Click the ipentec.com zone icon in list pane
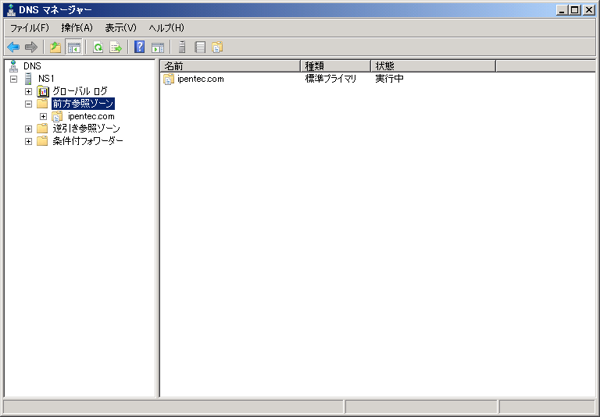The image size is (600, 417). coord(169,79)
